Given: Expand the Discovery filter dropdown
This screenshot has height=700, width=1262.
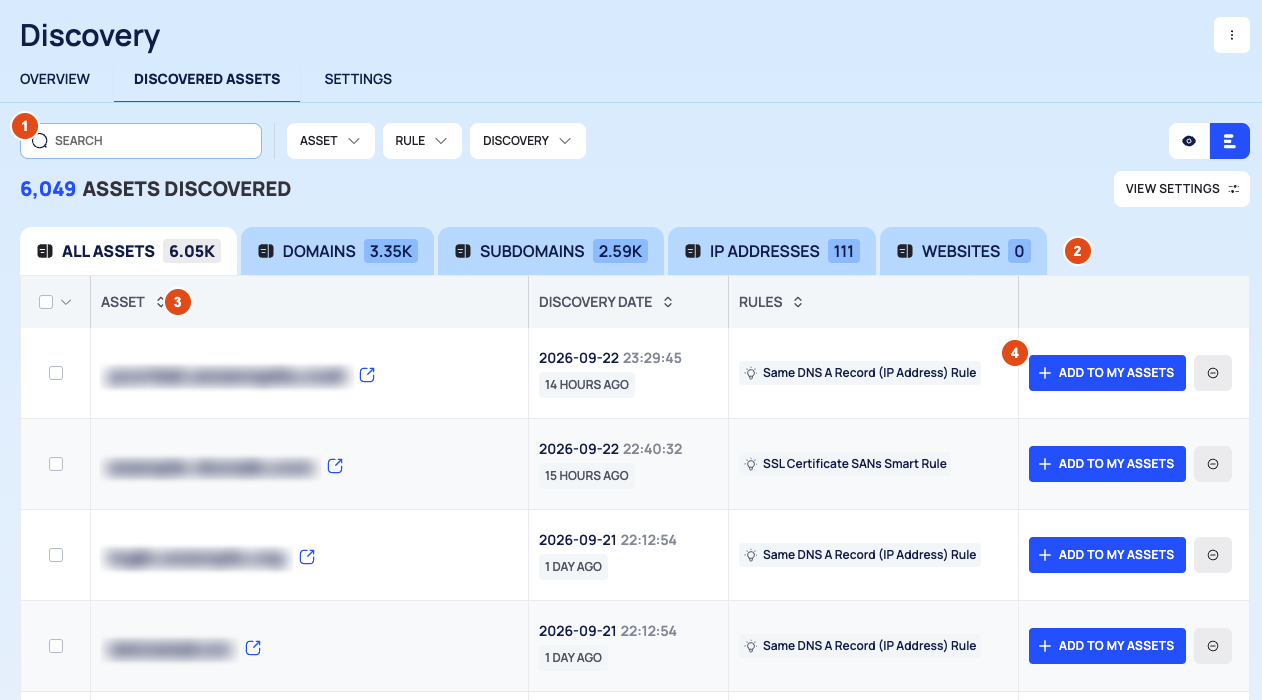Looking at the screenshot, I should [528, 141].
